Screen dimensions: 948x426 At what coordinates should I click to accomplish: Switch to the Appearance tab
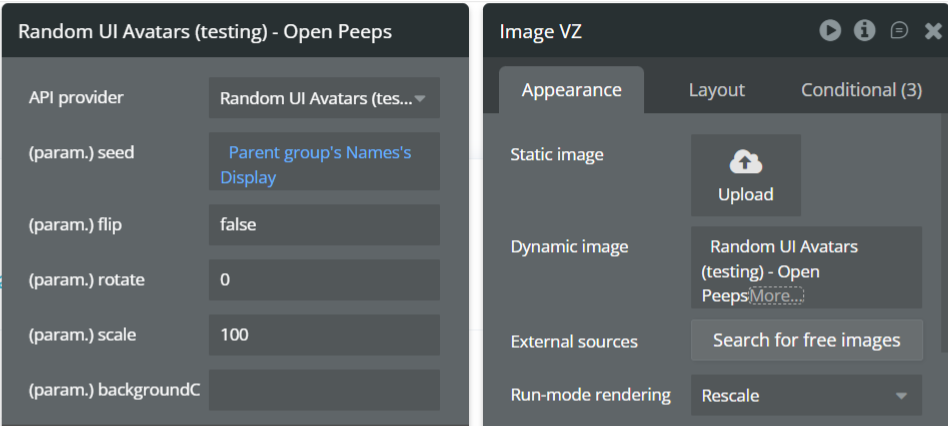571,90
